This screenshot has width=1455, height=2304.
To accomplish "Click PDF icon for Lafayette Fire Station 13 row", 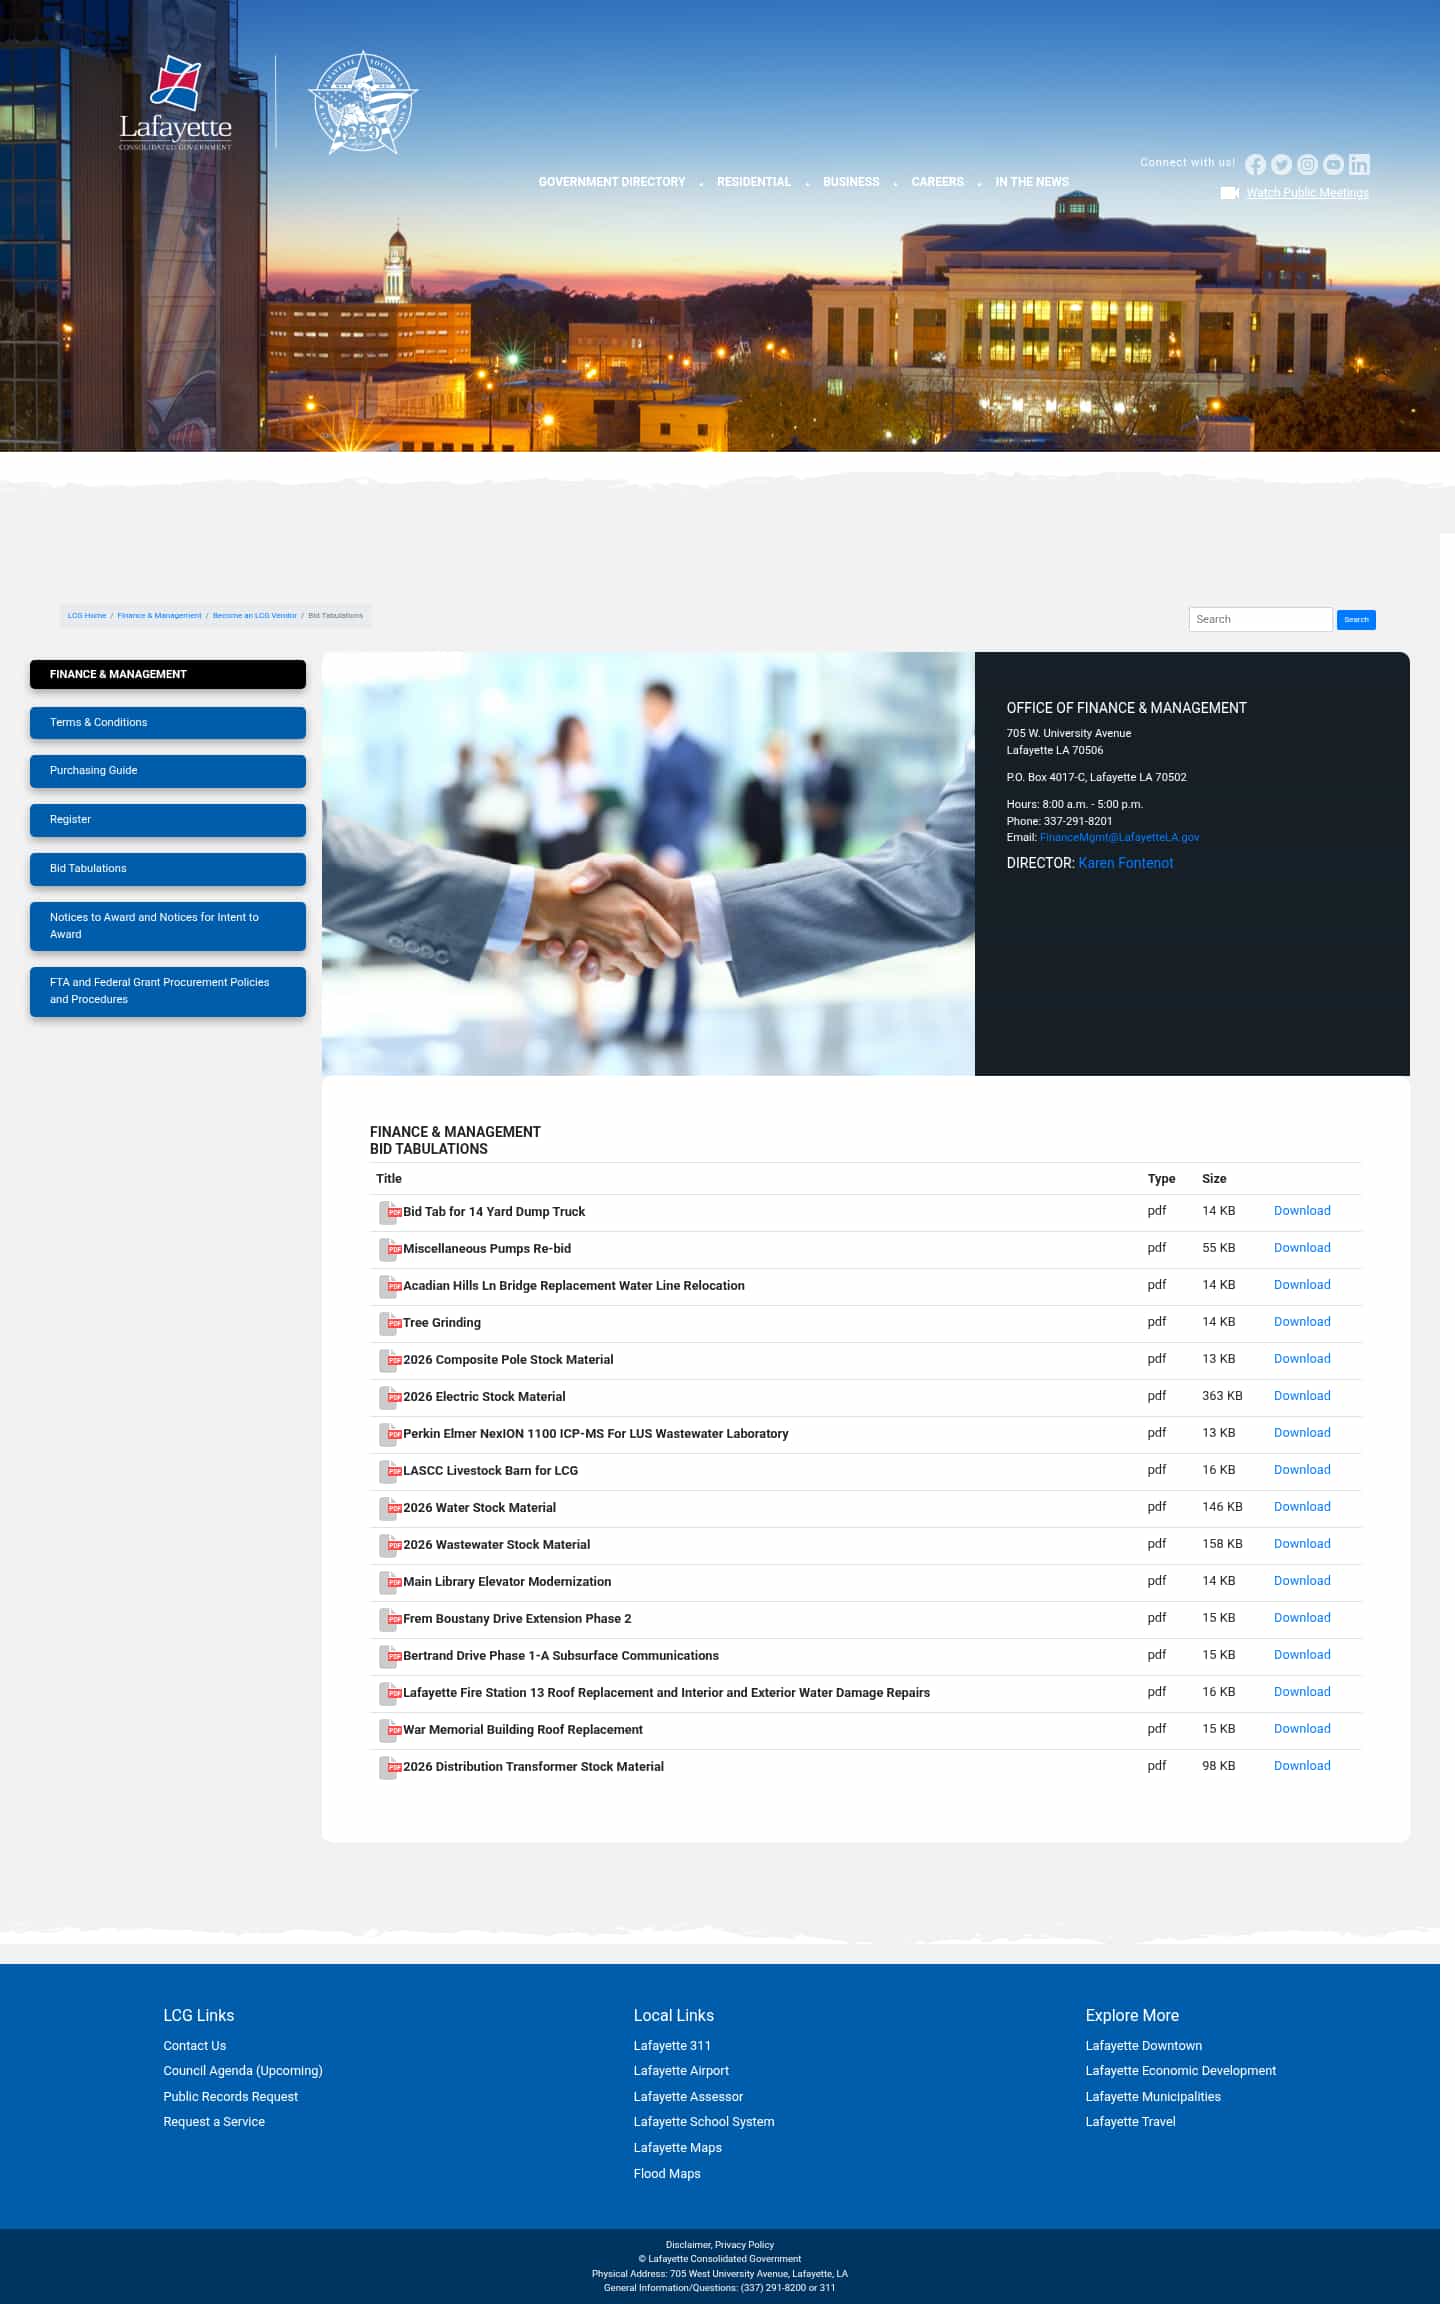I will tap(390, 1693).
